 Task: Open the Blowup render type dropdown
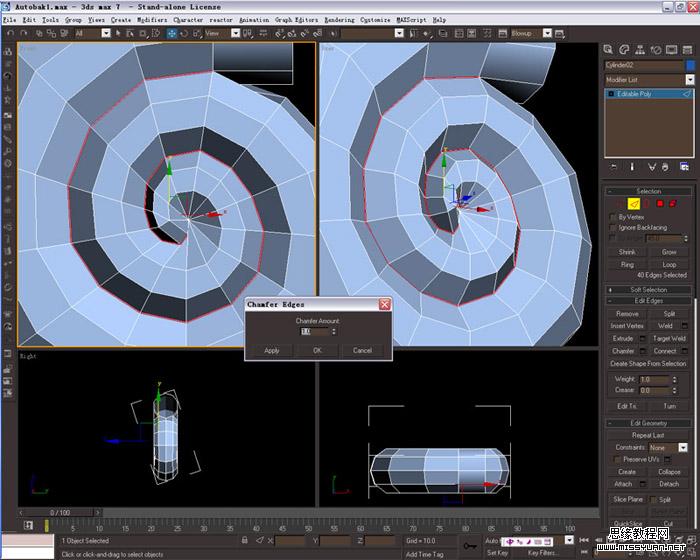click(547, 33)
